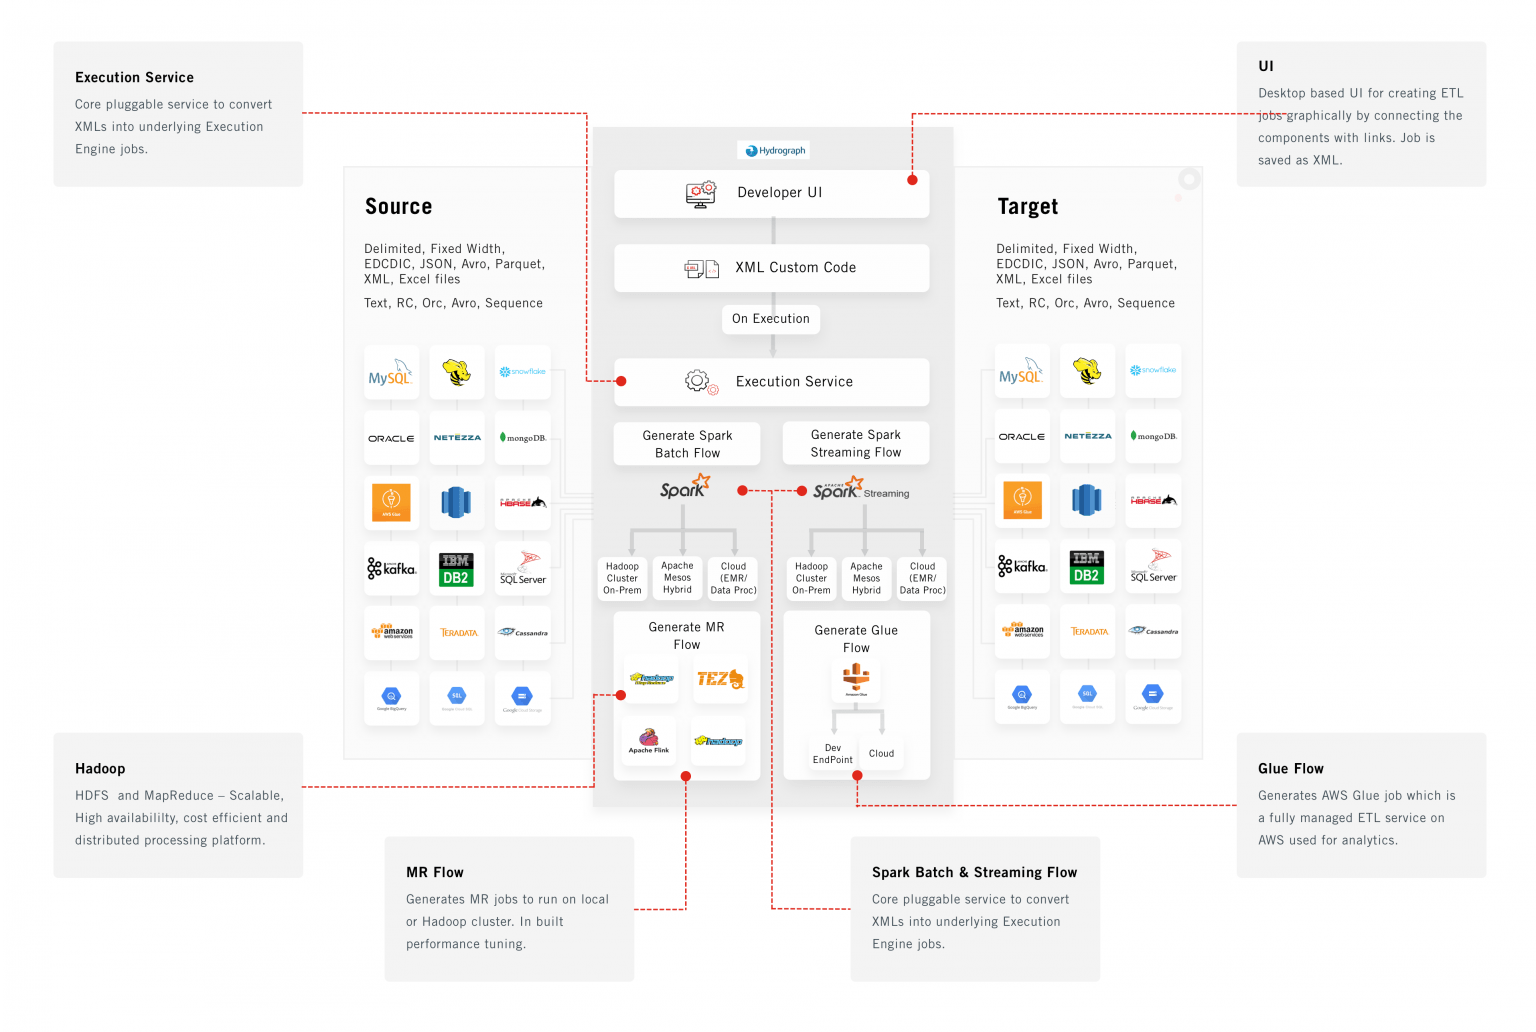Select Cassandra logo in Target panel
1536x1032 pixels.
click(x=1153, y=631)
